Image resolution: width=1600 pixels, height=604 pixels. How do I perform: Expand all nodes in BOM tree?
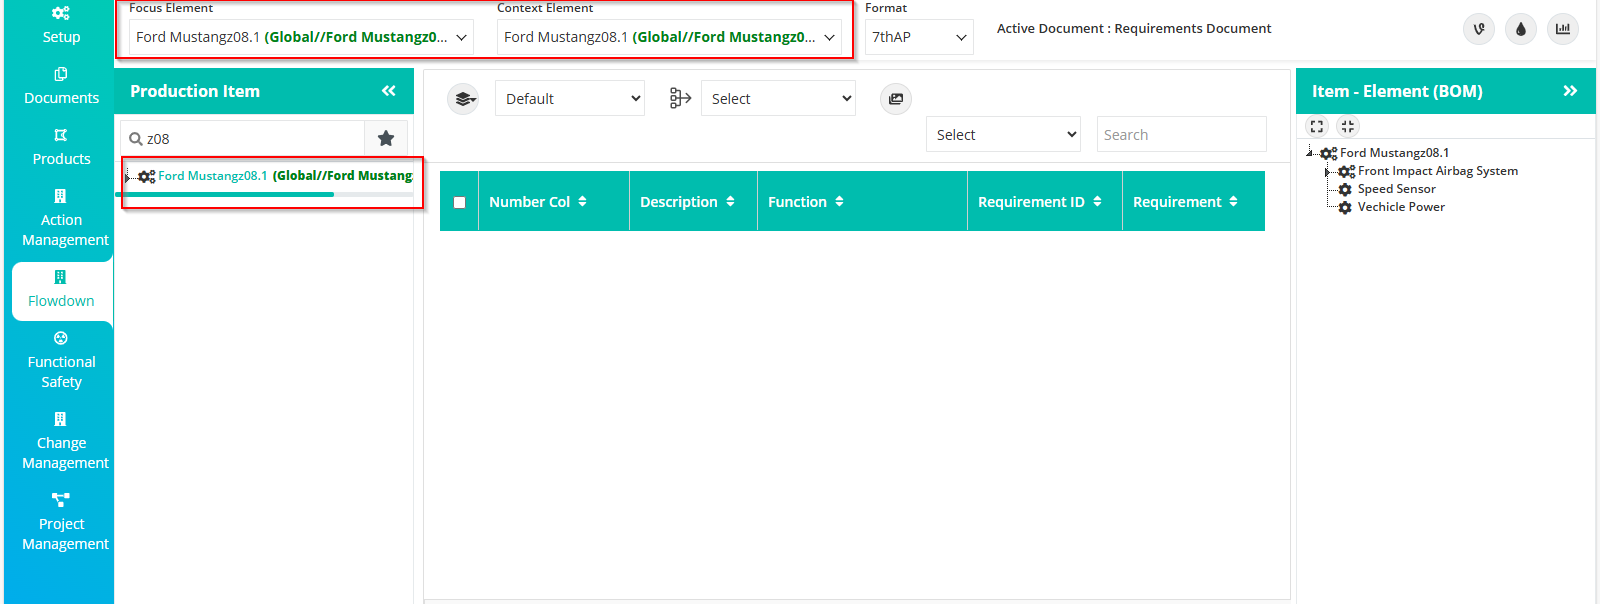click(x=1317, y=126)
